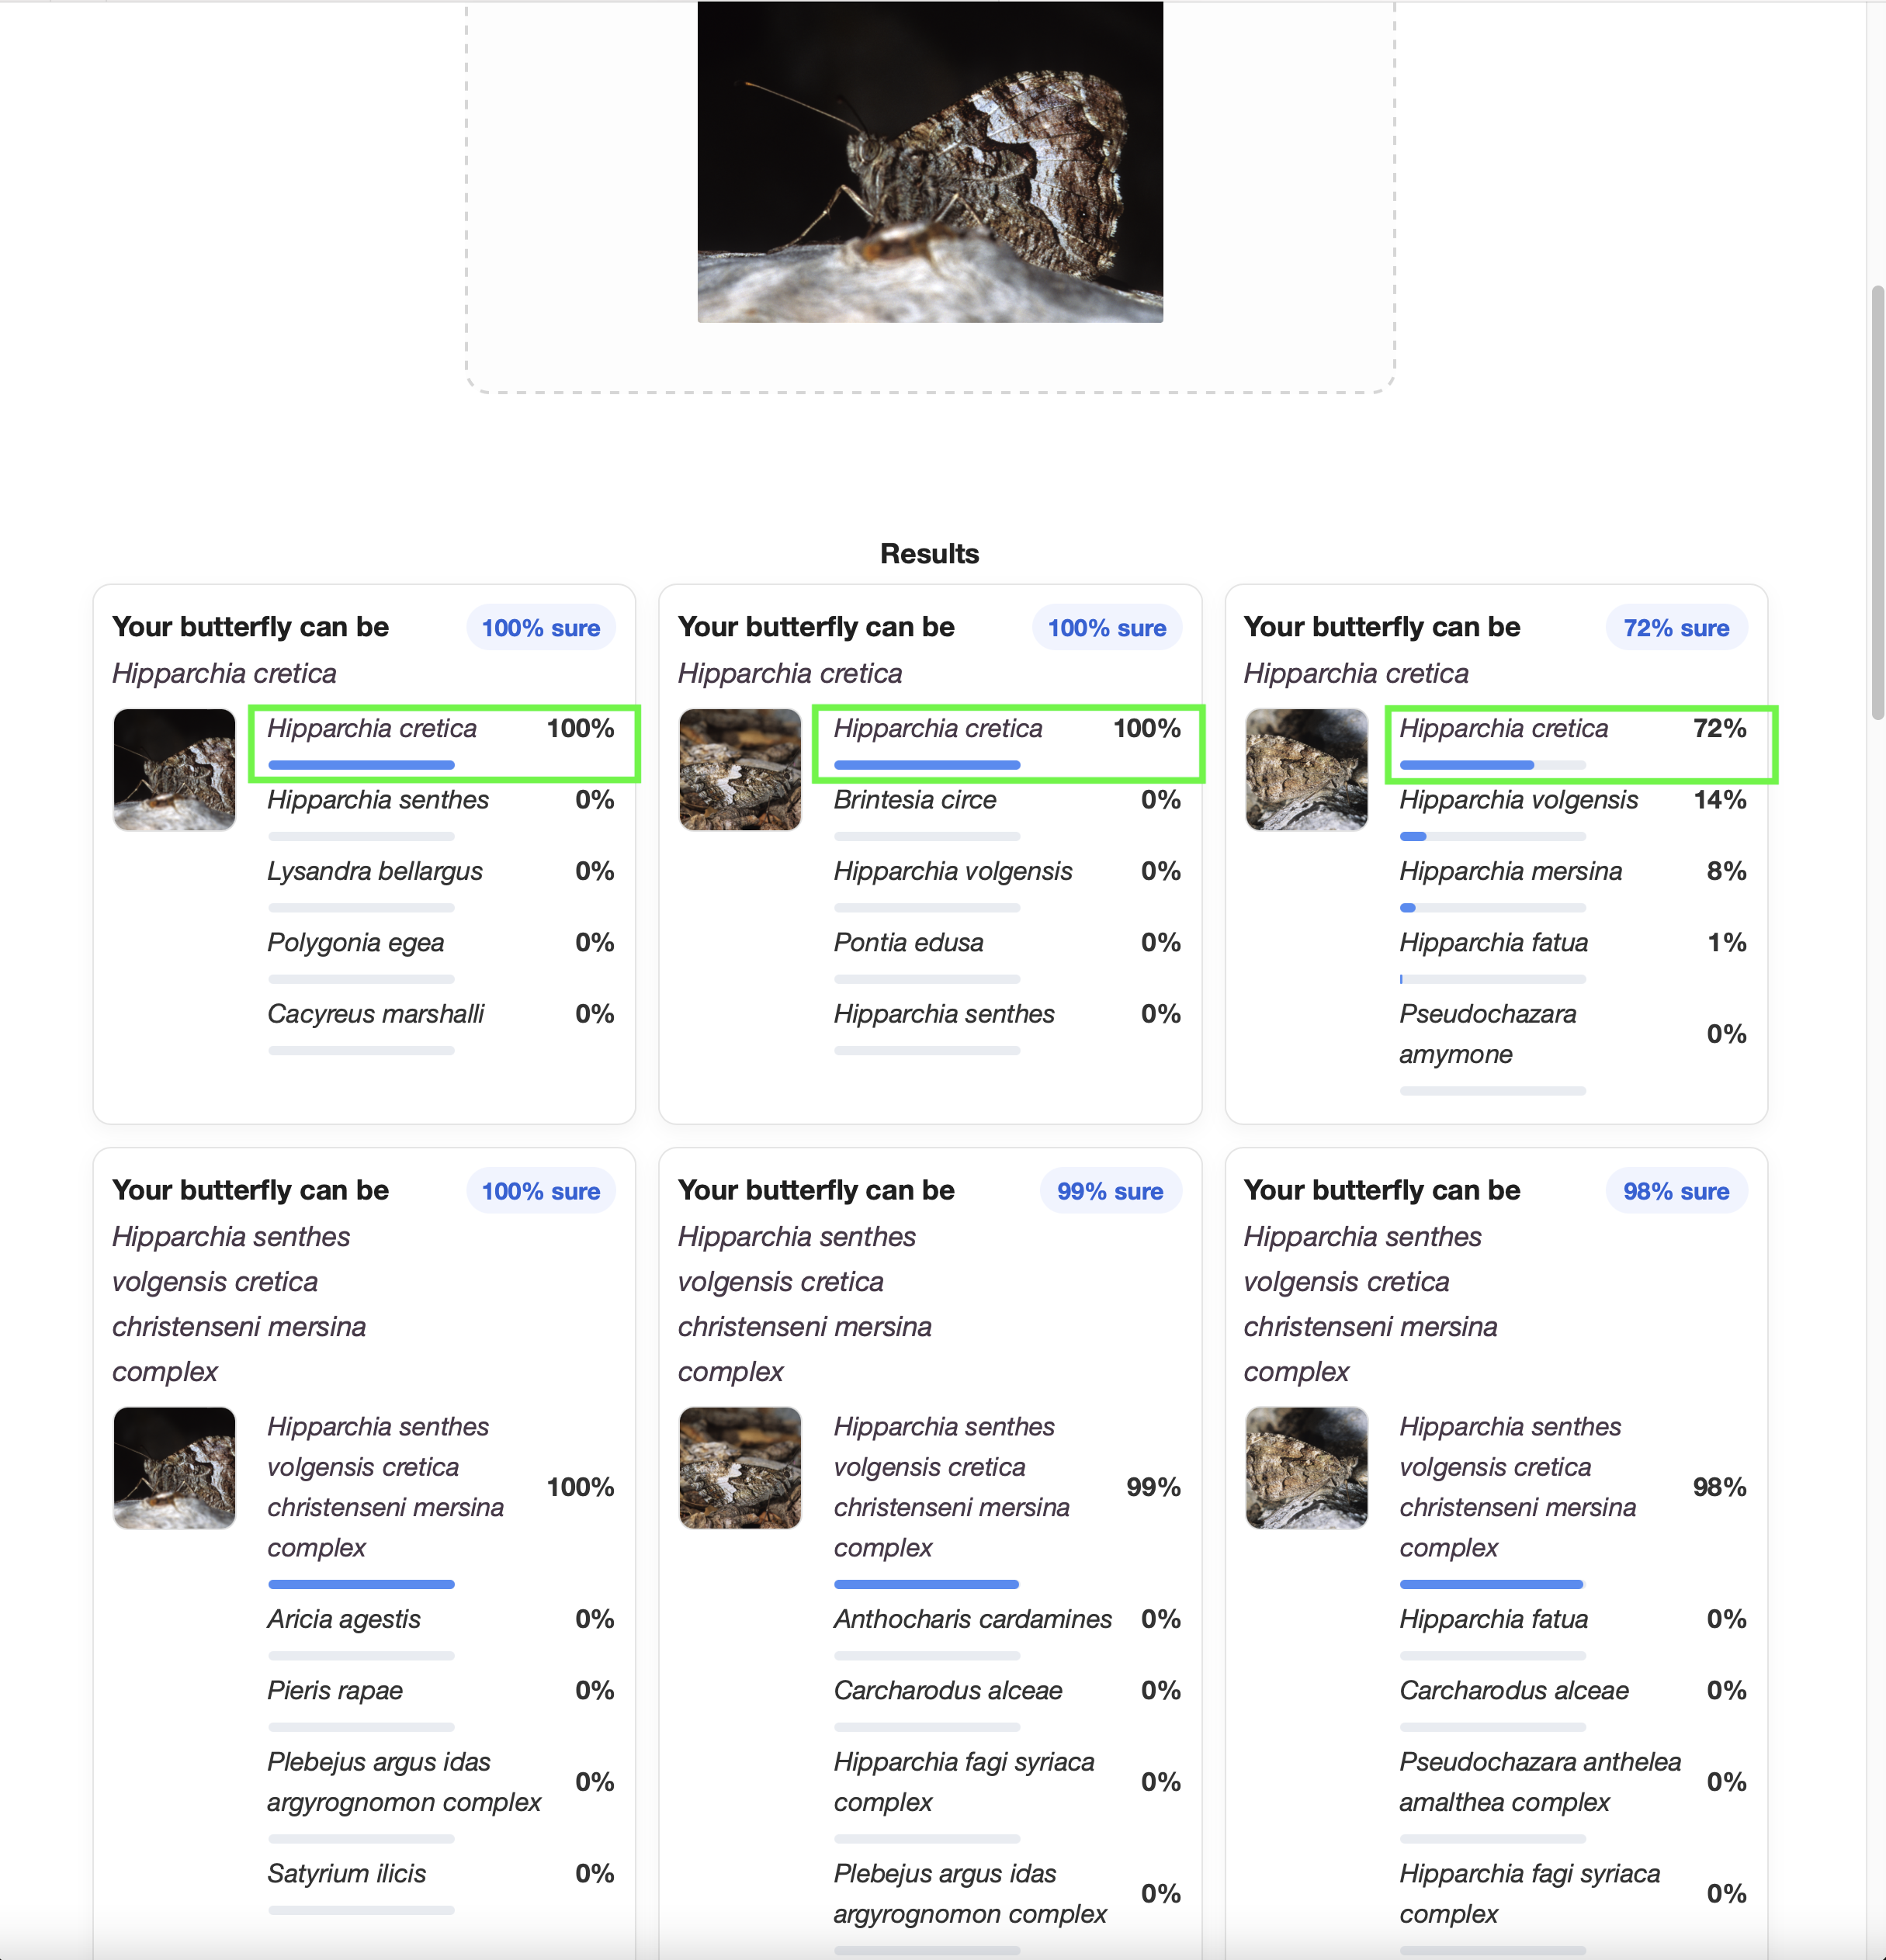The image size is (1886, 1960).
Task: Click the 72% sure badge
Action: pos(1675,628)
